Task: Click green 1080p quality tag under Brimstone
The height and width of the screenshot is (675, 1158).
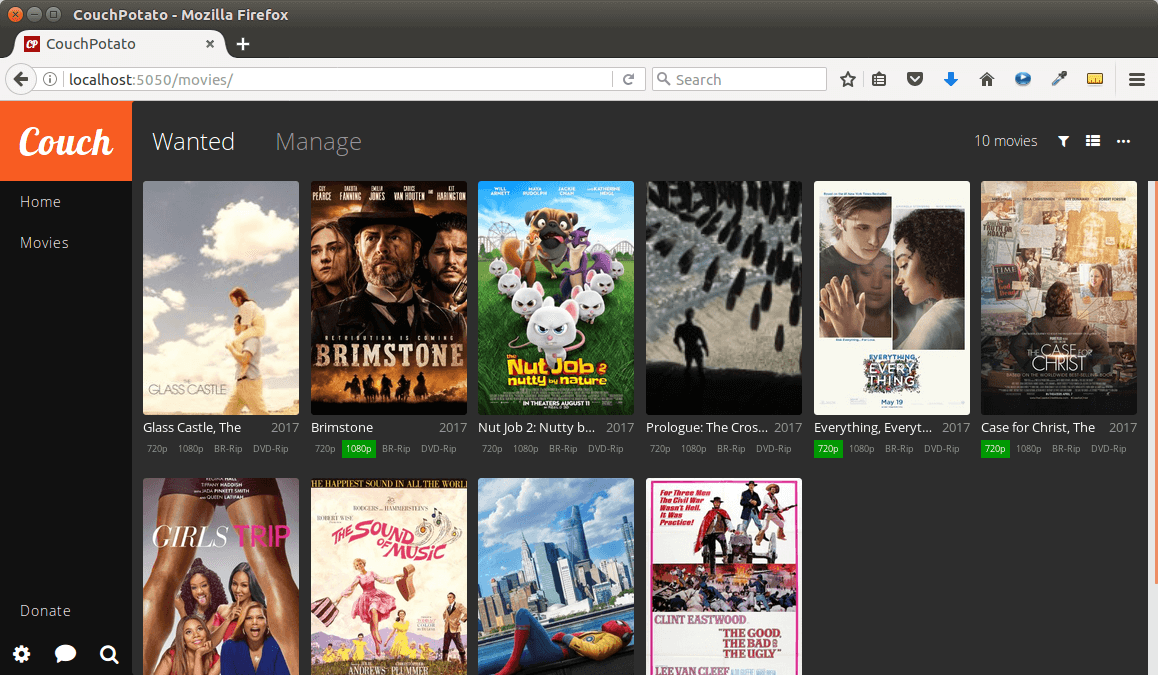Action: 359,449
